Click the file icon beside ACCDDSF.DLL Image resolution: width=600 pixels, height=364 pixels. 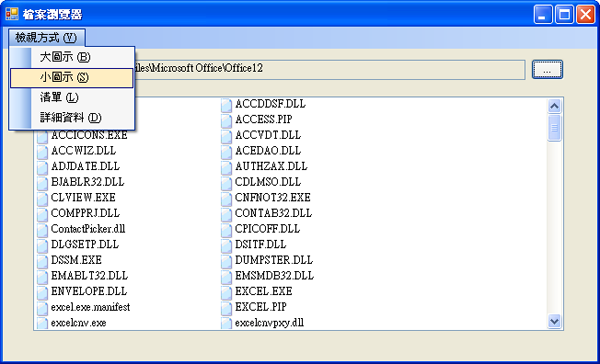point(227,105)
